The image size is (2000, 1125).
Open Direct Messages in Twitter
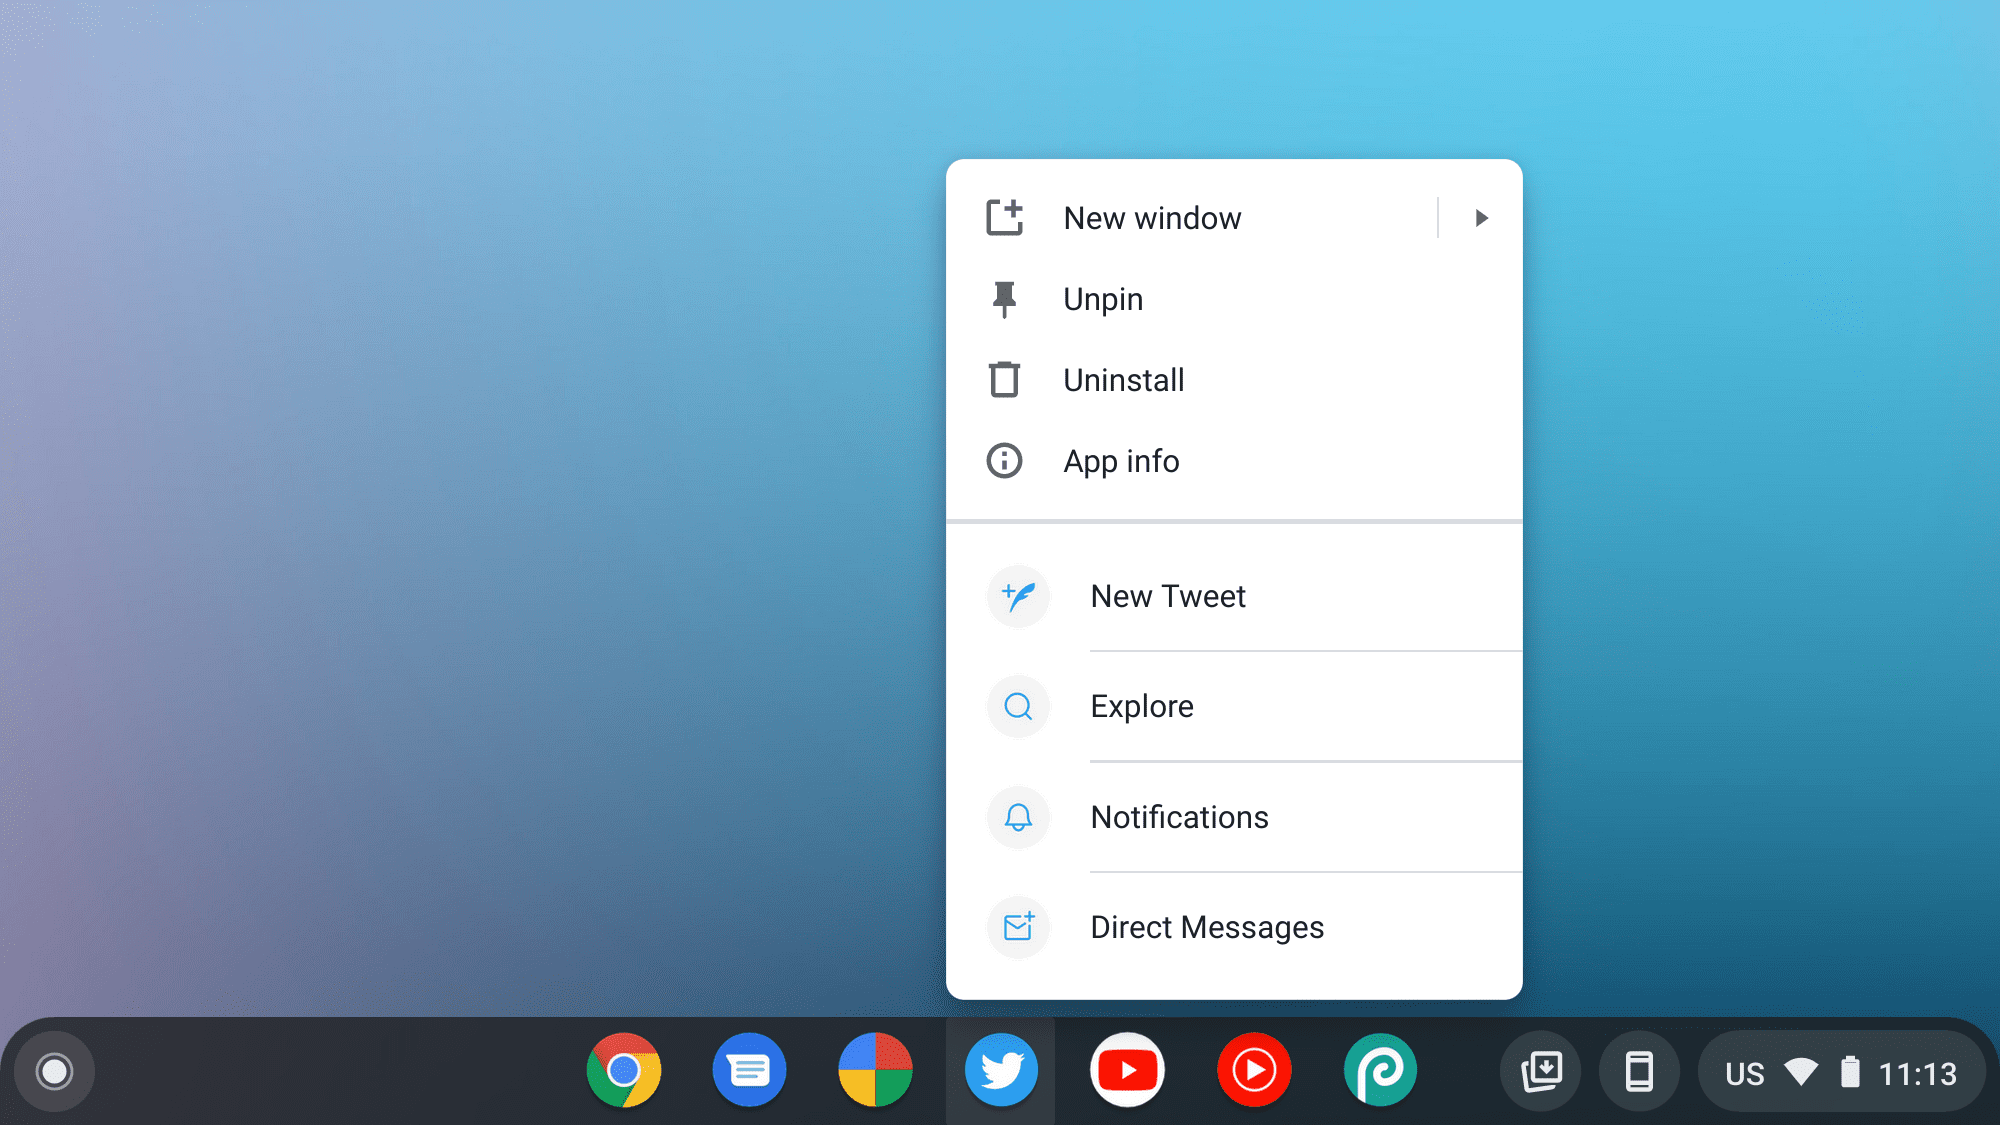point(1206,926)
